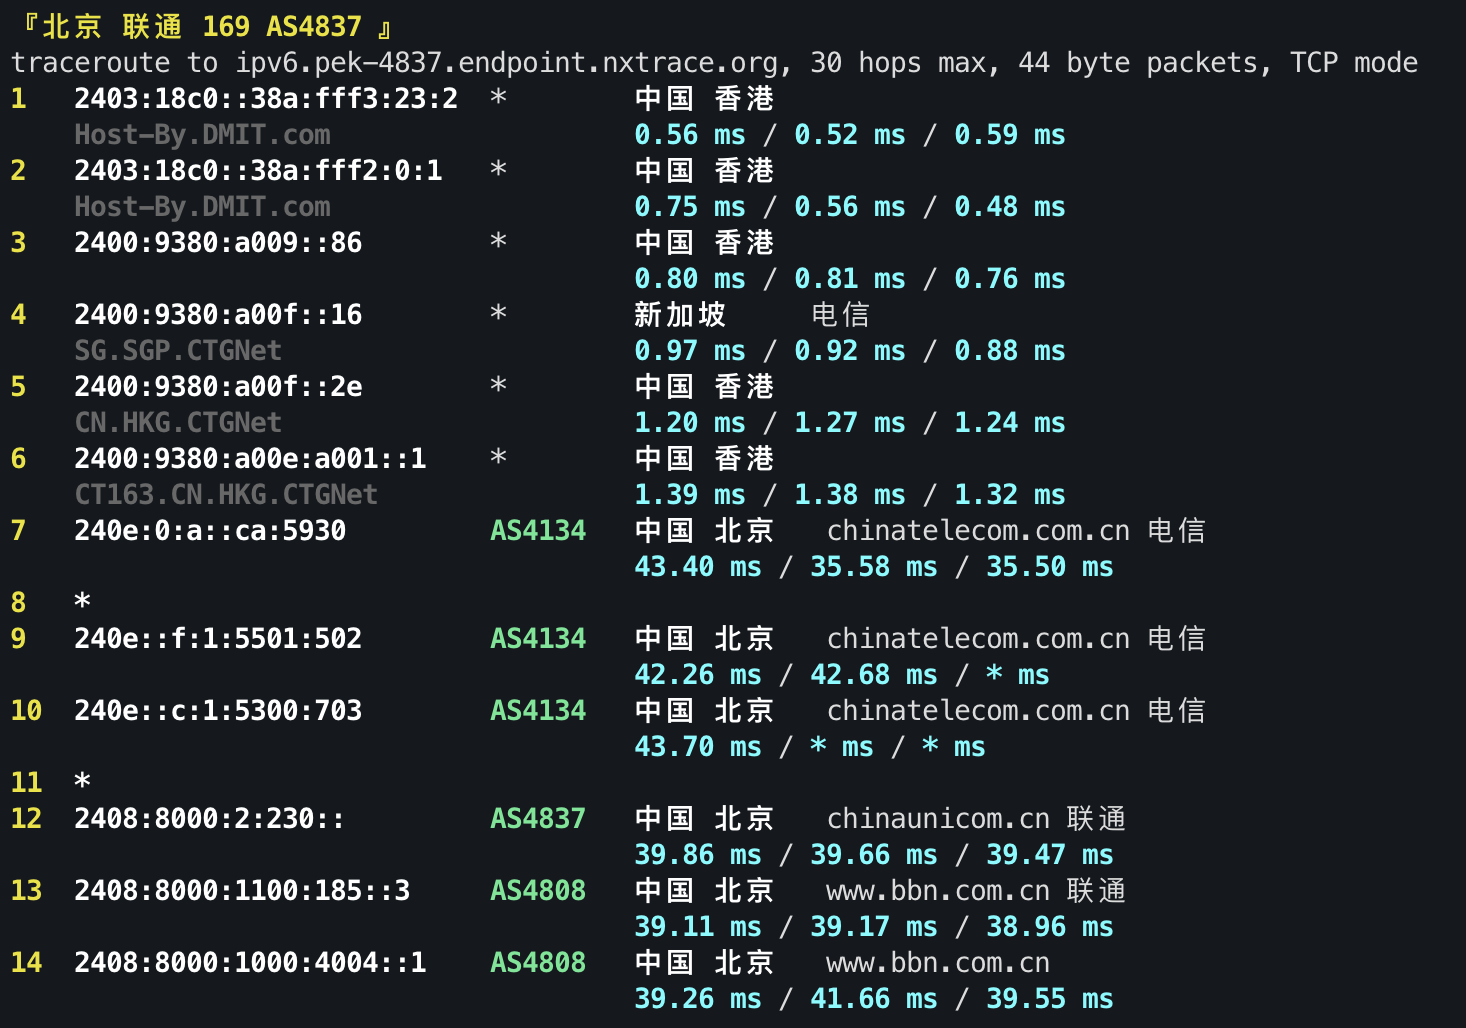Click latency 0.80 ms on hop 3
The width and height of the screenshot is (1466, 1028).
click(690, 279)
